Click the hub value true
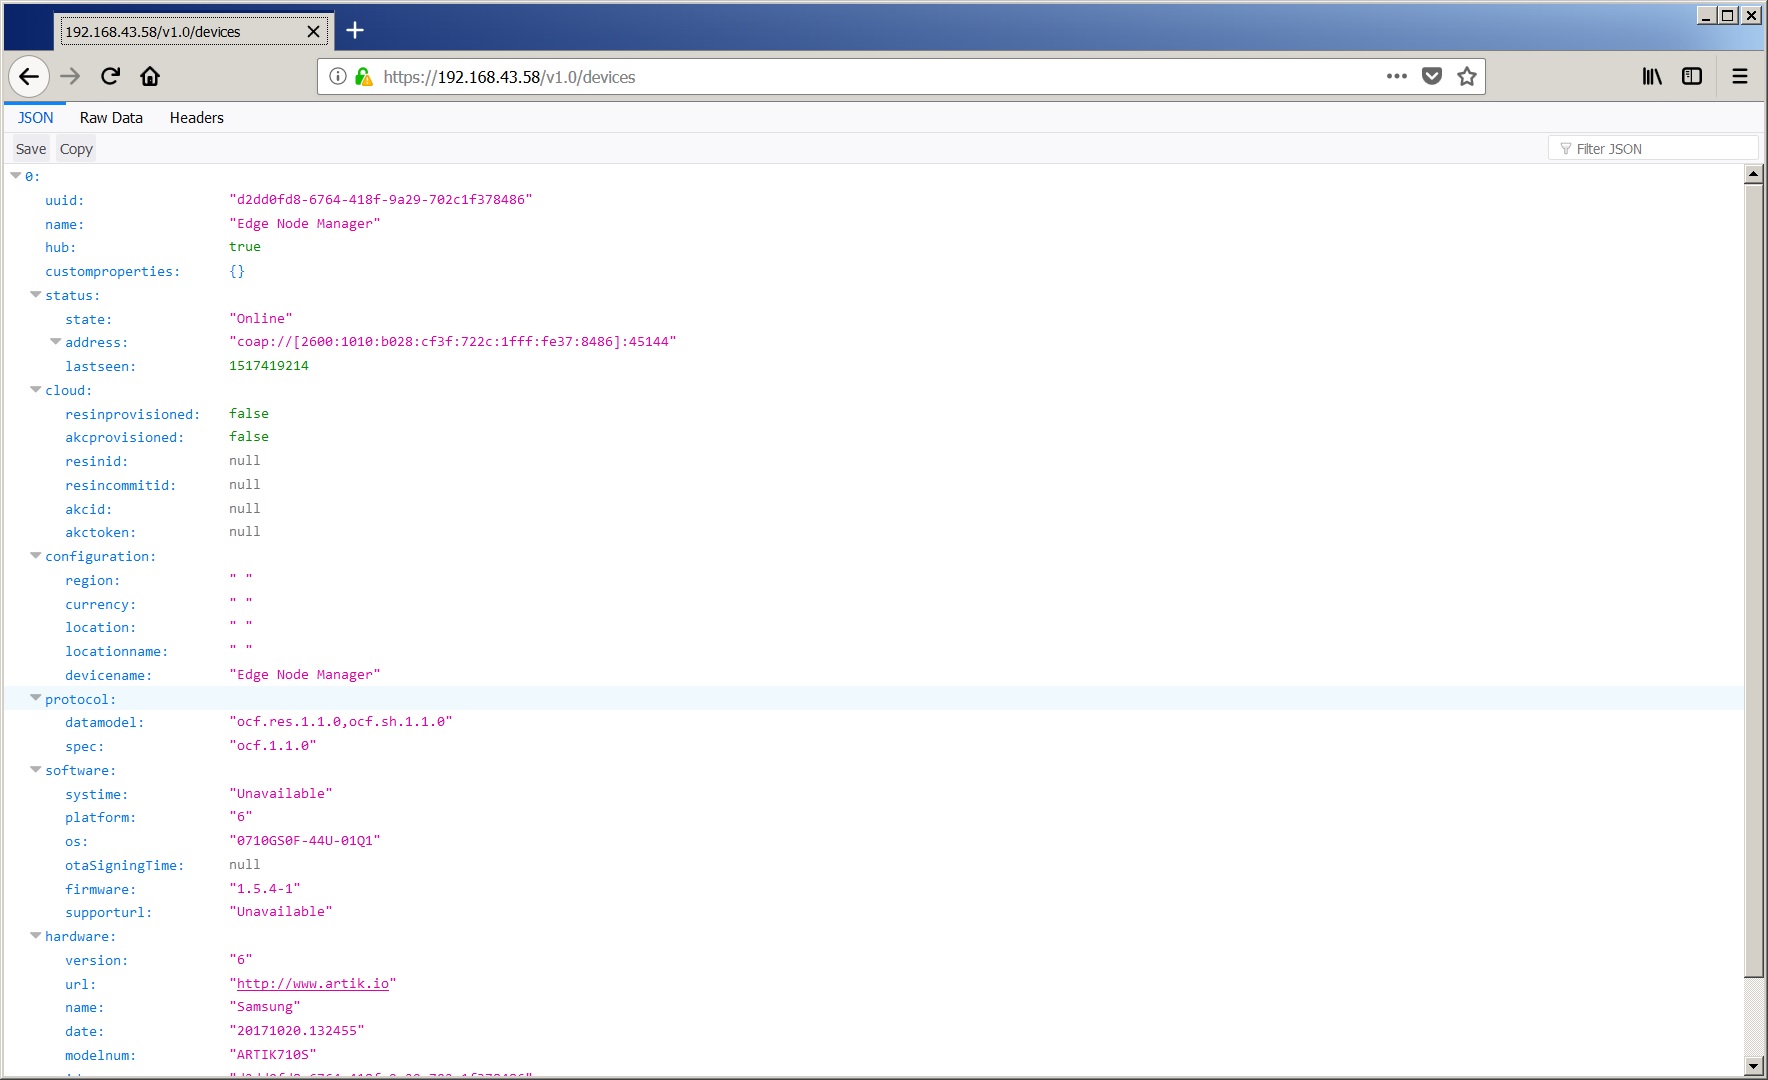Viewport: 1768px width, 1080px height. (x=245, y=247)
